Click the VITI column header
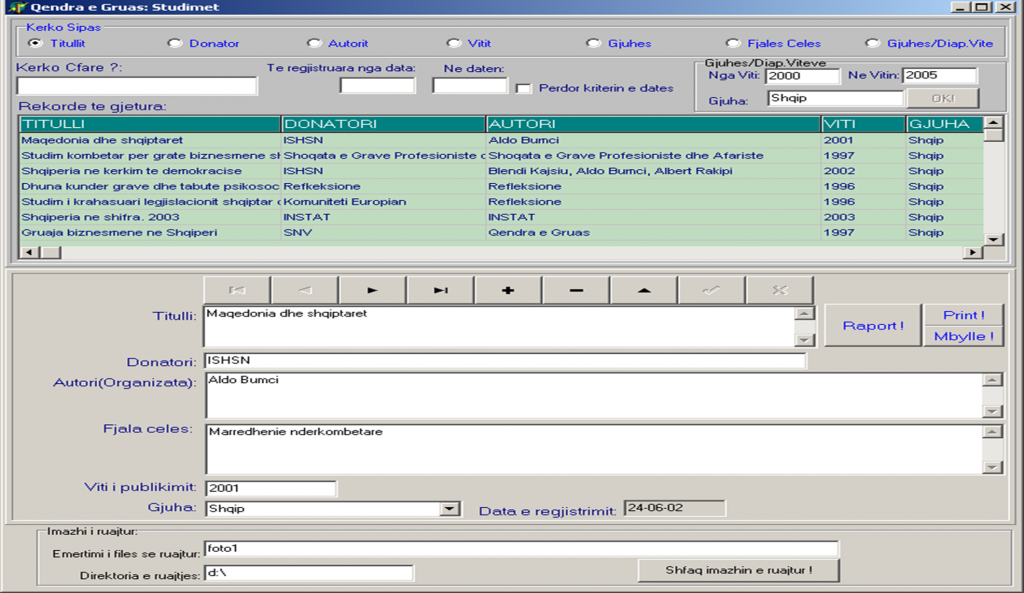 pyautogui.click(x=863, y=124)
